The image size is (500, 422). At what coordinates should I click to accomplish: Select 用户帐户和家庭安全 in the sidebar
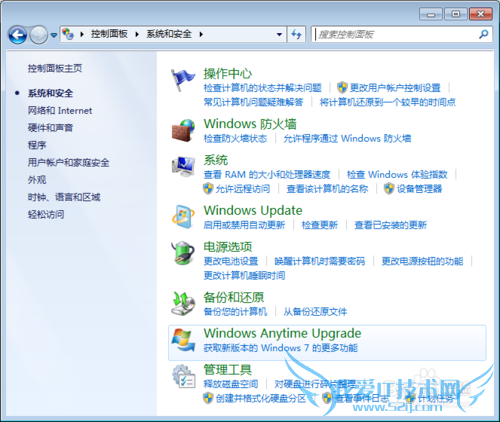coord(69,163)
